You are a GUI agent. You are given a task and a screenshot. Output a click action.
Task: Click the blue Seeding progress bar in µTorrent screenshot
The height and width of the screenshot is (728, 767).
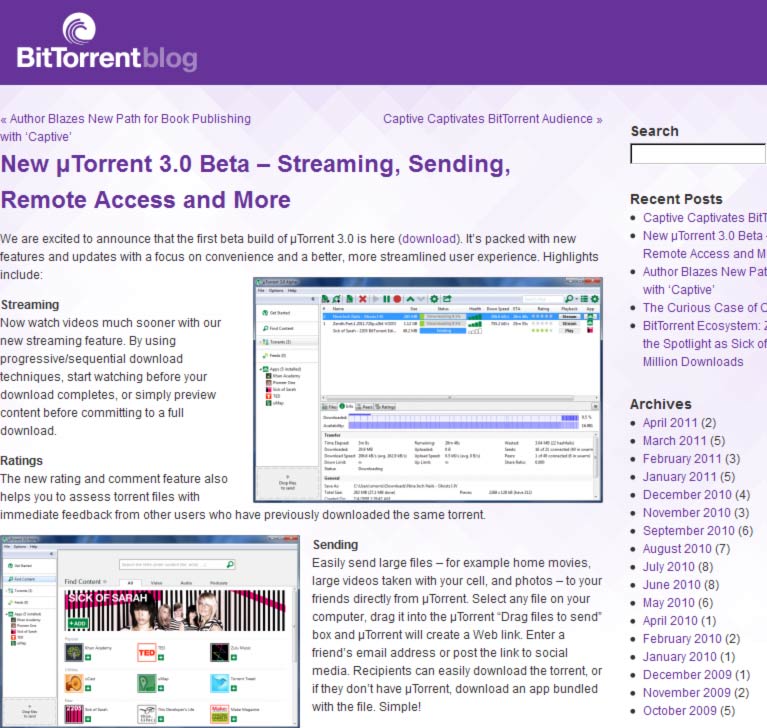(443, 331)
